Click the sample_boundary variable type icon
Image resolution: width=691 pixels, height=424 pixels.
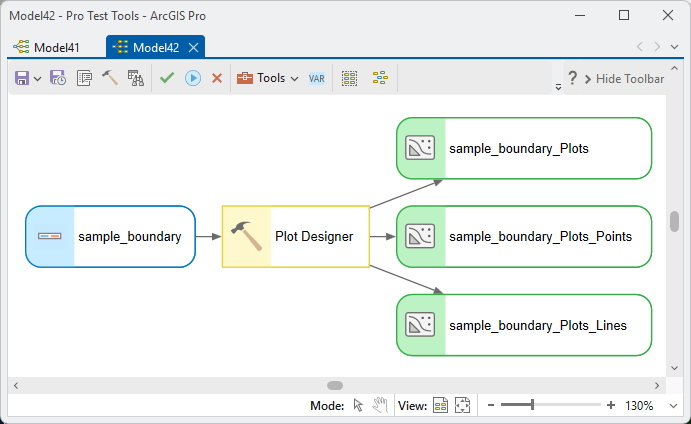click(49, 236)
